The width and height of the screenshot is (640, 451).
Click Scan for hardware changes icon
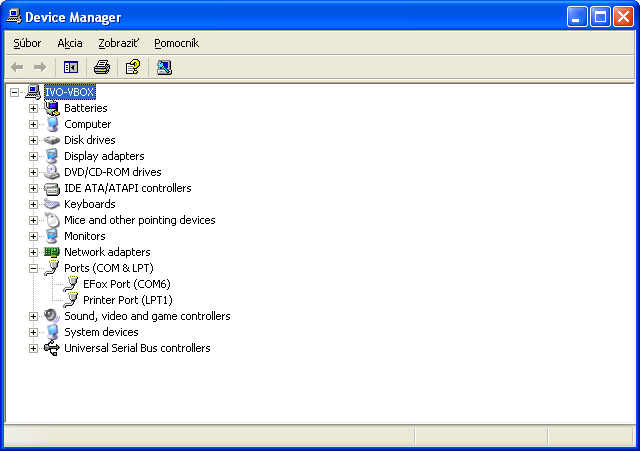(164, 67)
